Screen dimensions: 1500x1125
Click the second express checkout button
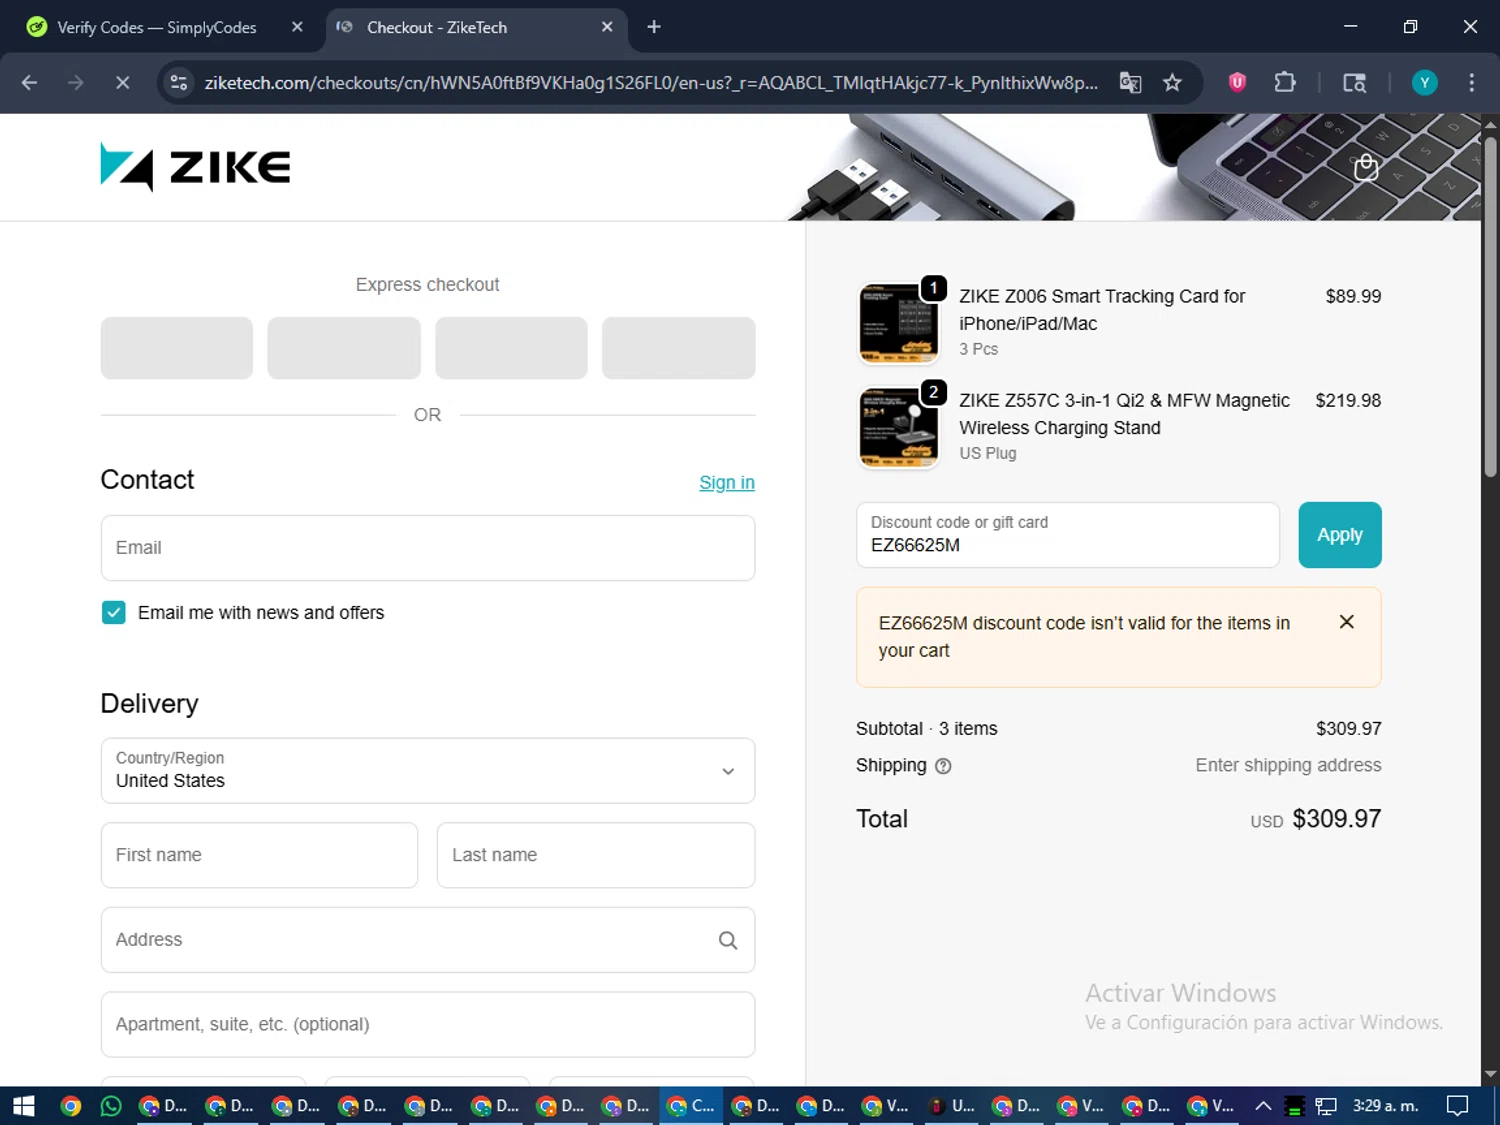344,348
